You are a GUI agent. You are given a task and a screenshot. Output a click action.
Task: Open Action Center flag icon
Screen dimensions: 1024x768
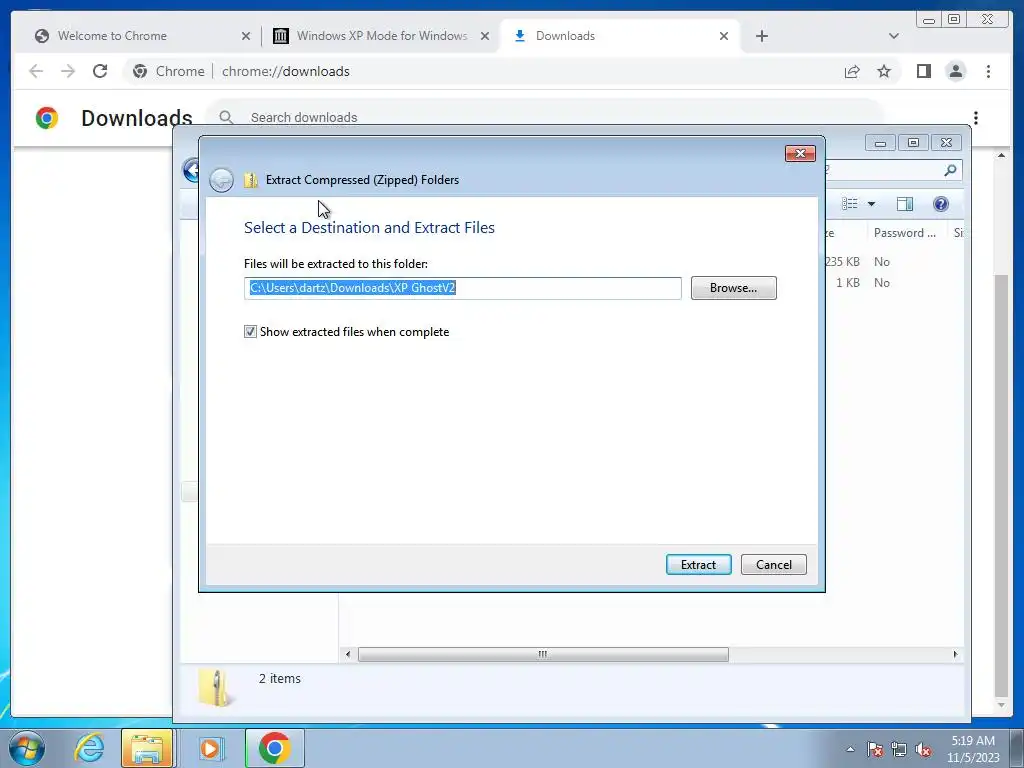click(x=875, y=750)
